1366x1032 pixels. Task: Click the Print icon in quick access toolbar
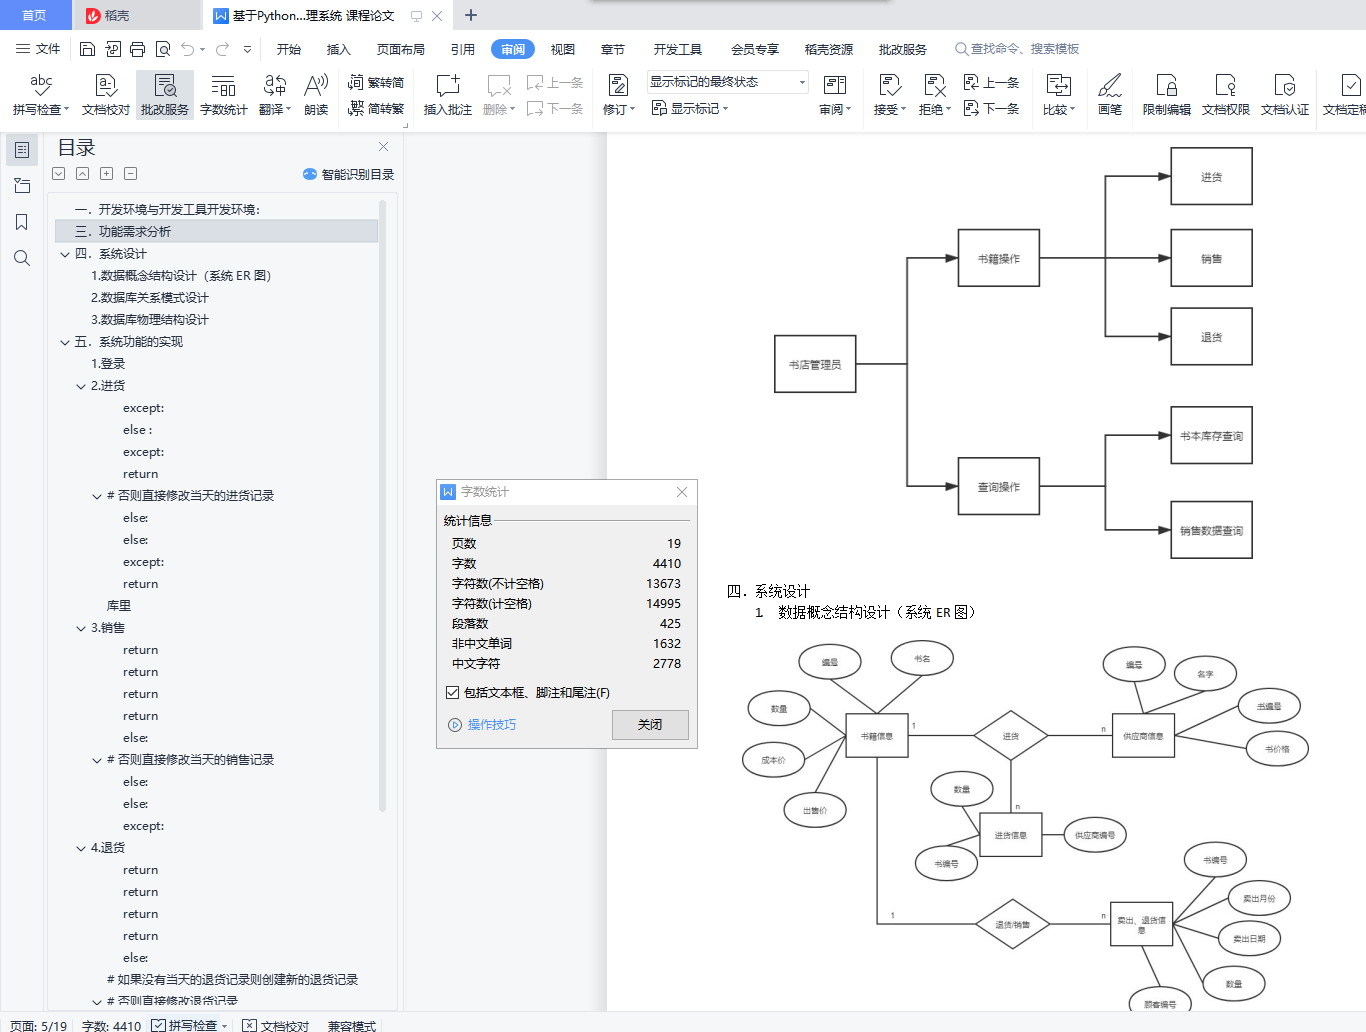pyautogui.click(x=137, y=49)
